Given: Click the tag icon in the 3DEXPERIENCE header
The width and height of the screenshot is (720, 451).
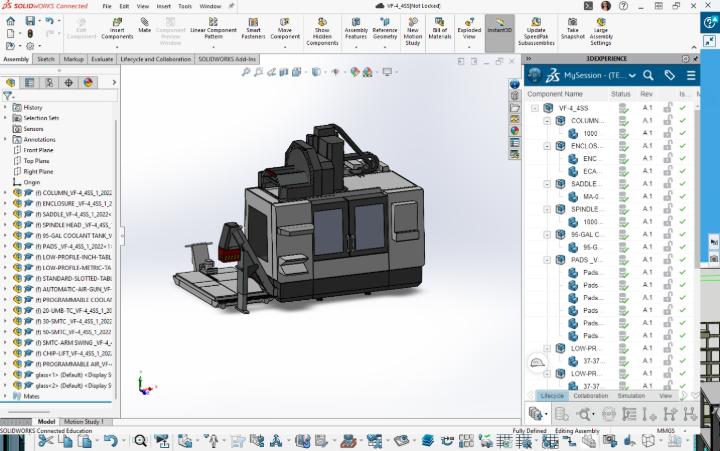Looking at the screenshot, I should (x=670, y=75).
